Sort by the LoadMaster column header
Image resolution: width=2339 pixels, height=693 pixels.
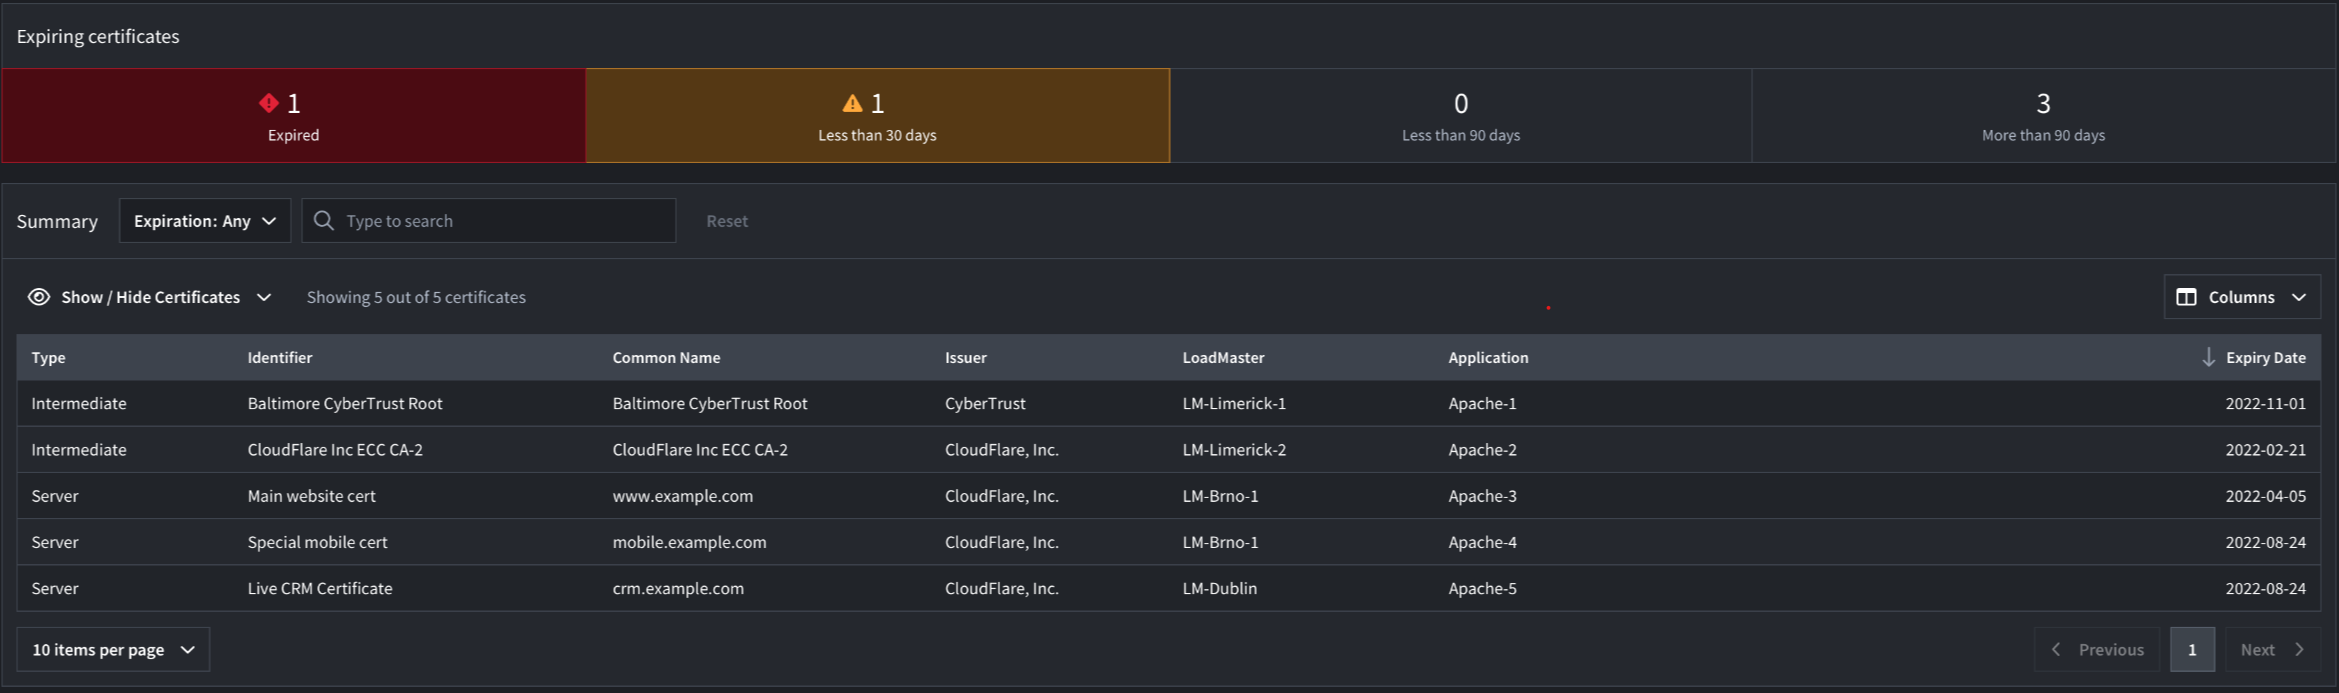(1223, 358)
